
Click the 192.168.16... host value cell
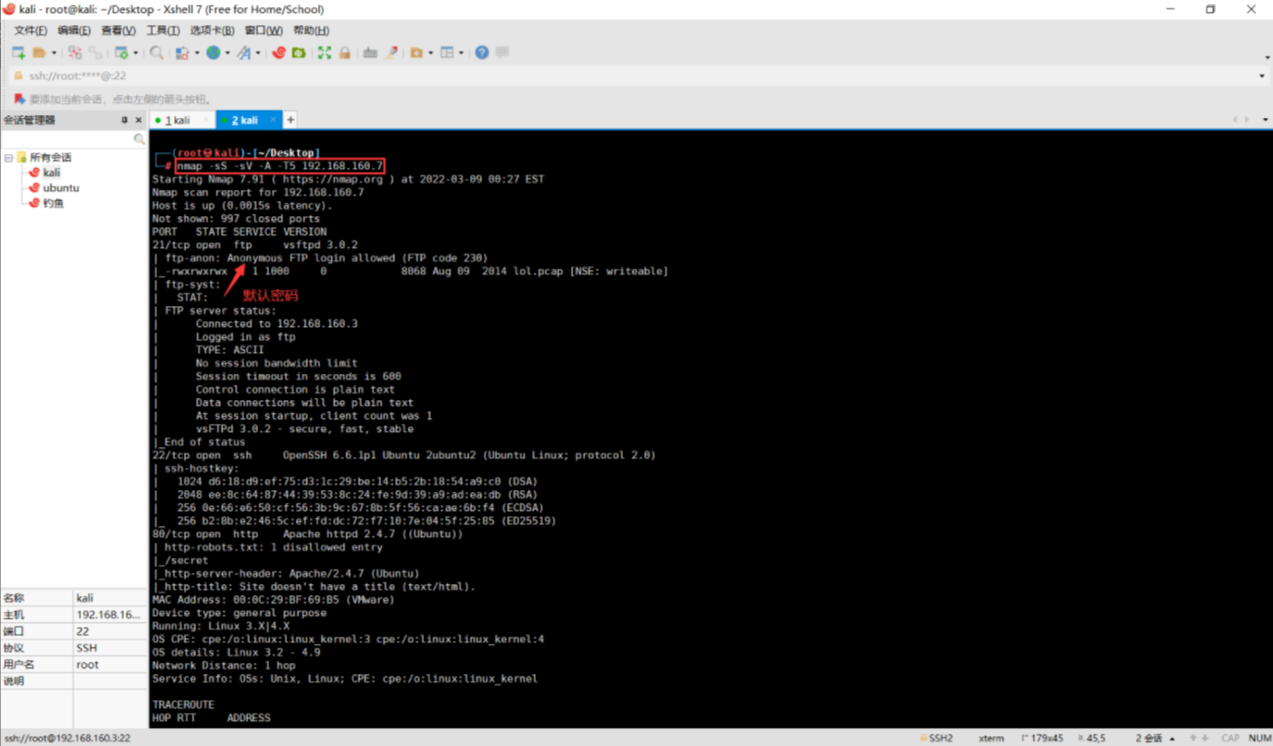pos(110,614)
